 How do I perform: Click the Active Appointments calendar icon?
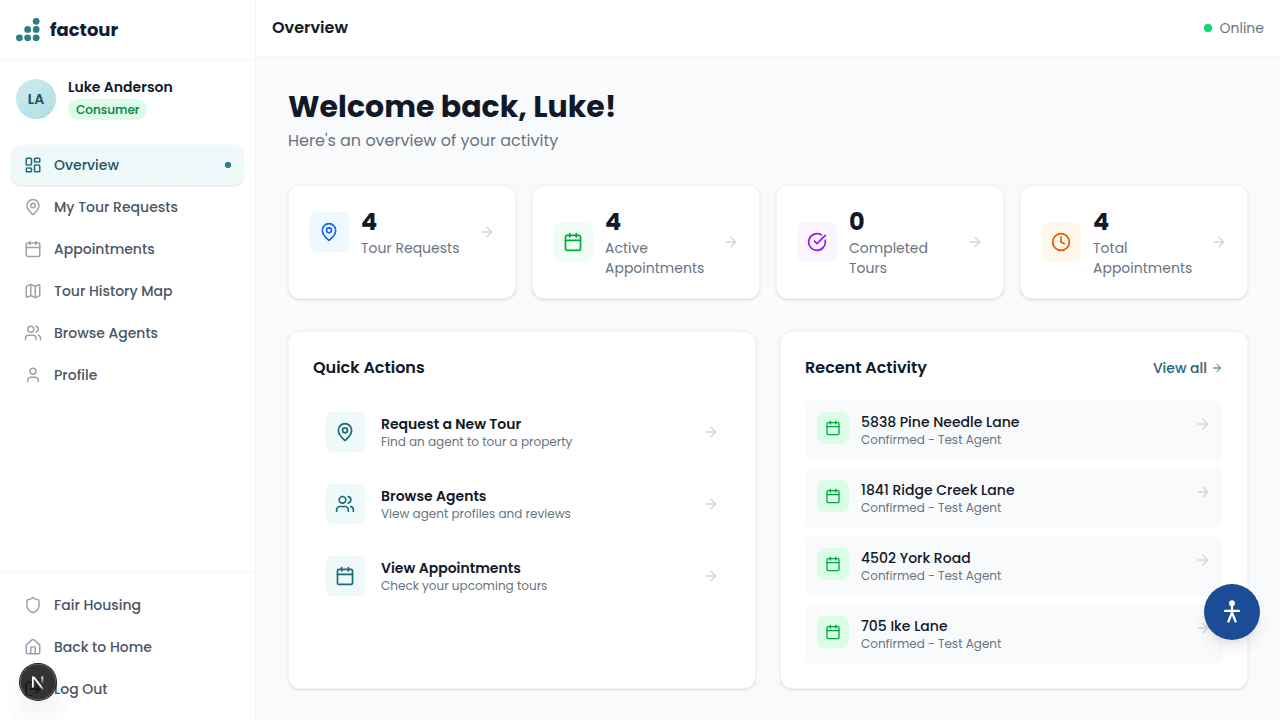[x=573, y=241]
